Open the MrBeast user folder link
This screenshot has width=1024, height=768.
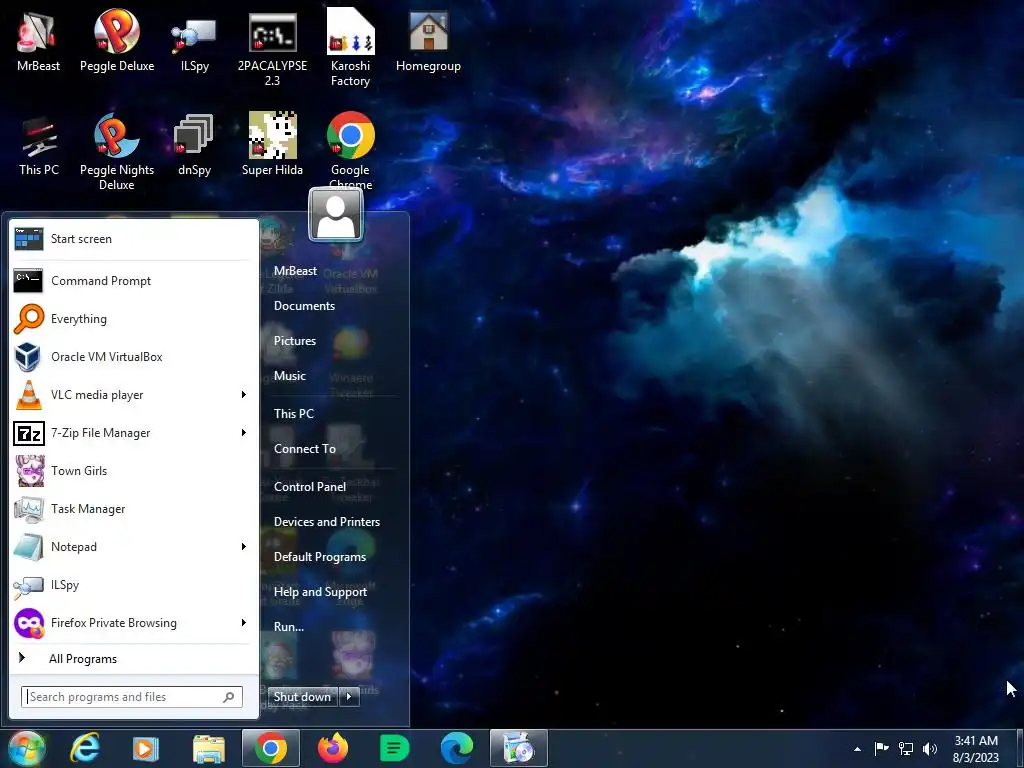click(x=295, y=270)
